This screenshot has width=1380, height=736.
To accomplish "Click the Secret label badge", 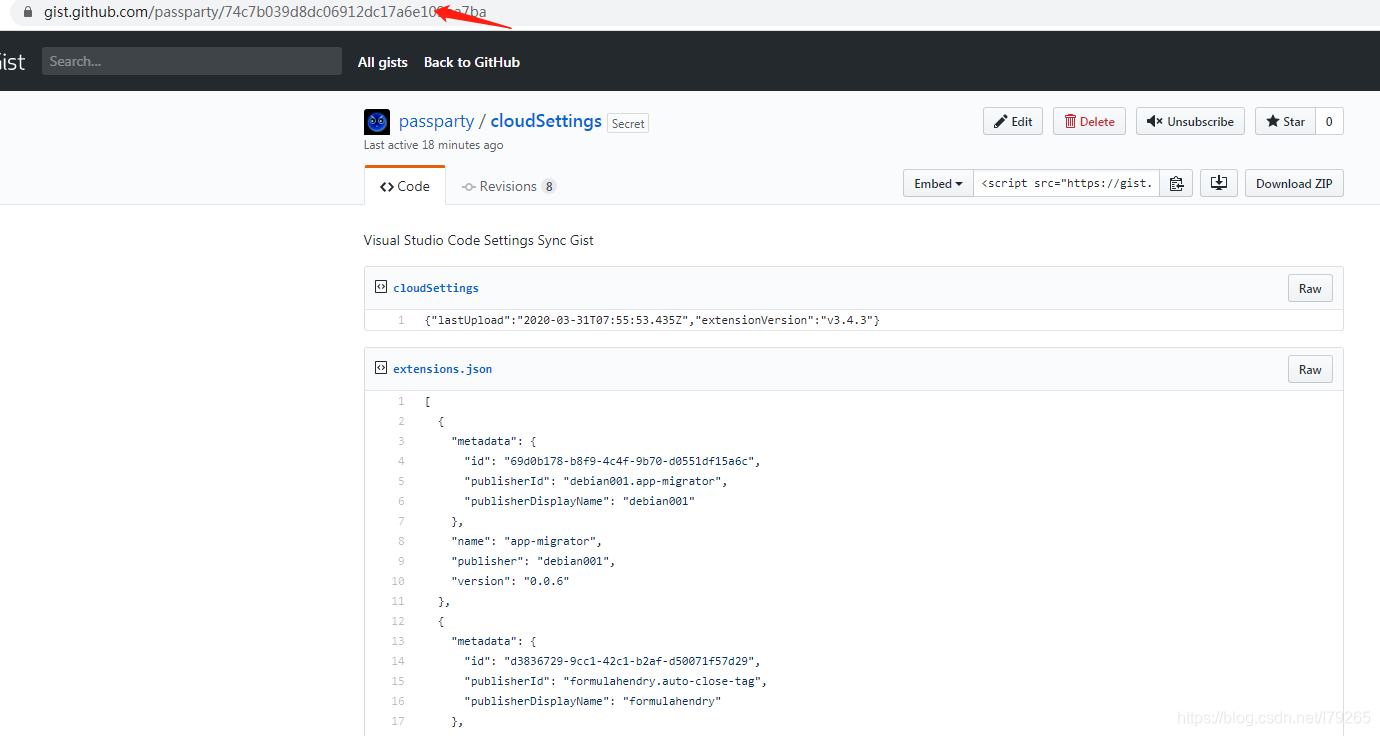I will point(627,123).
